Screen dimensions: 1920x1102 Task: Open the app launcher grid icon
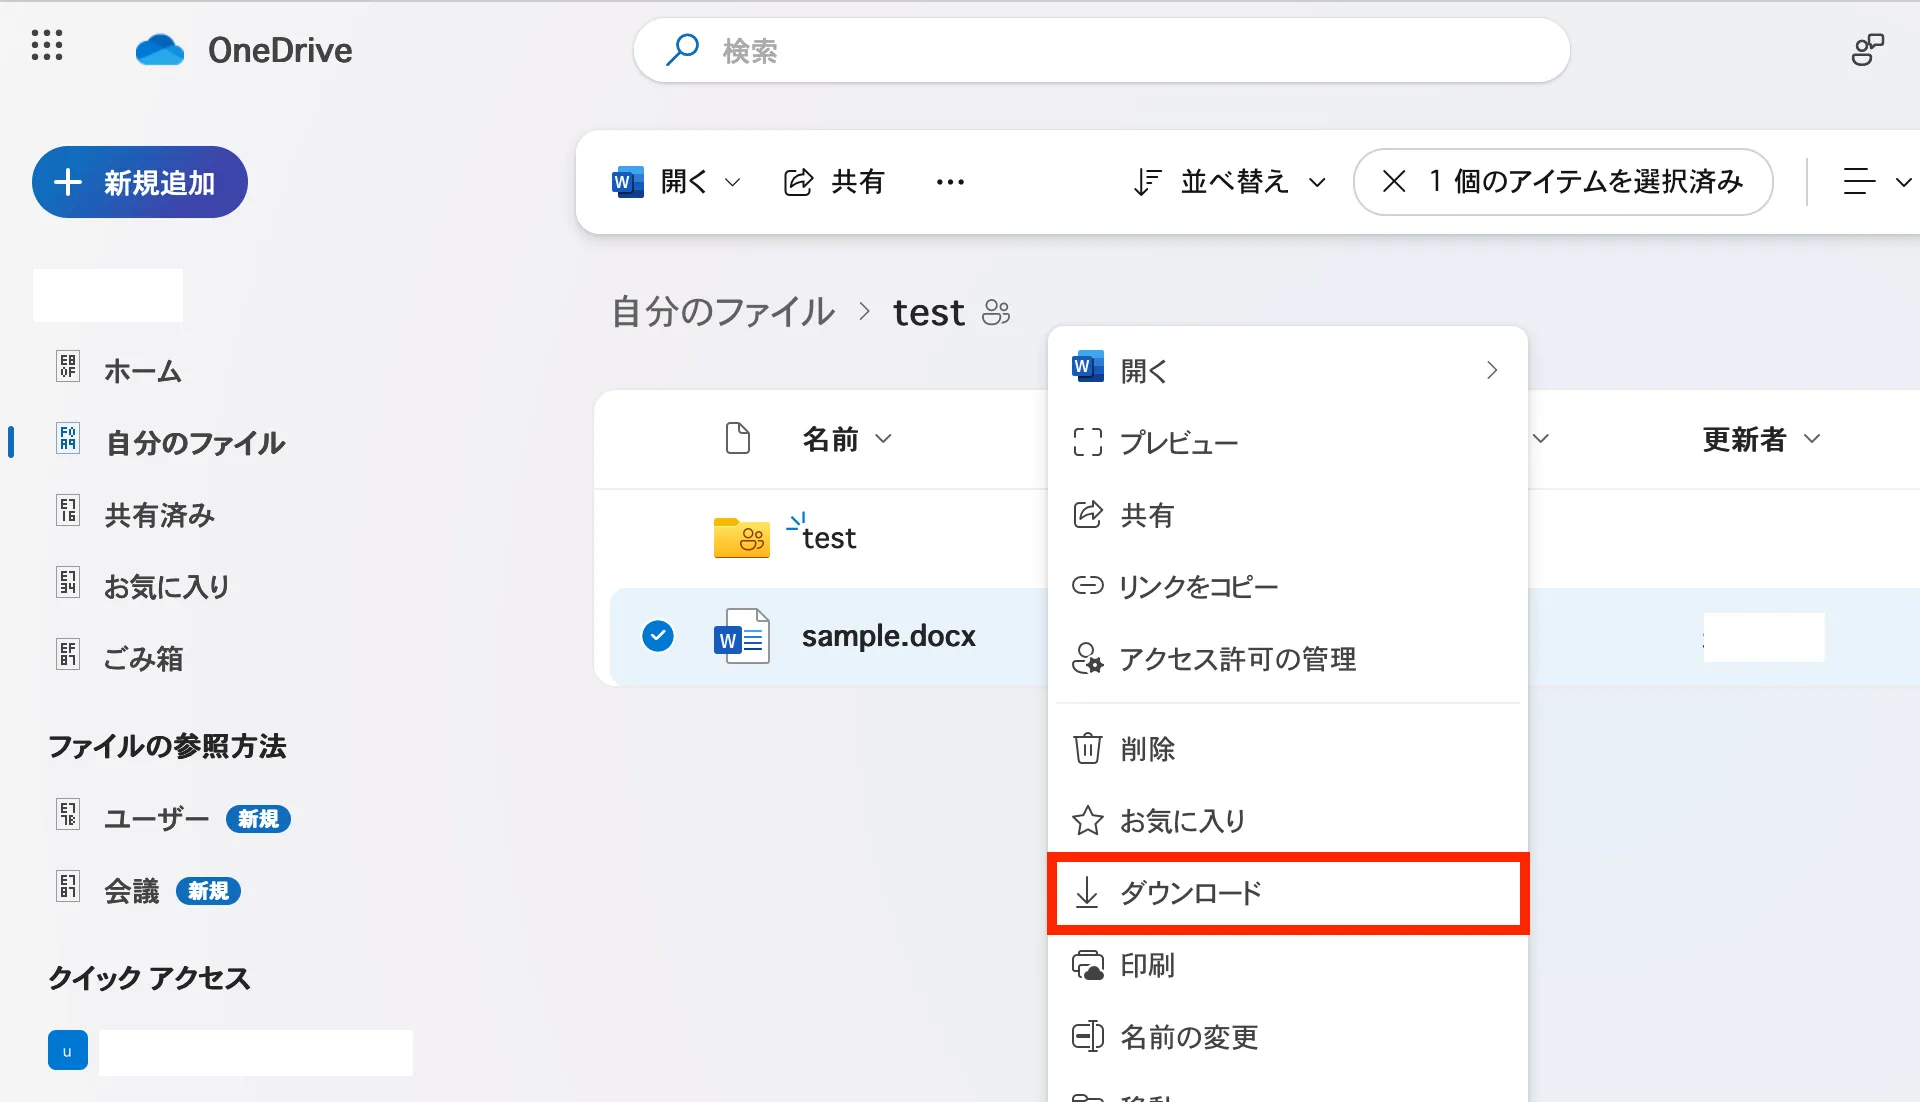tap(47, 46)
